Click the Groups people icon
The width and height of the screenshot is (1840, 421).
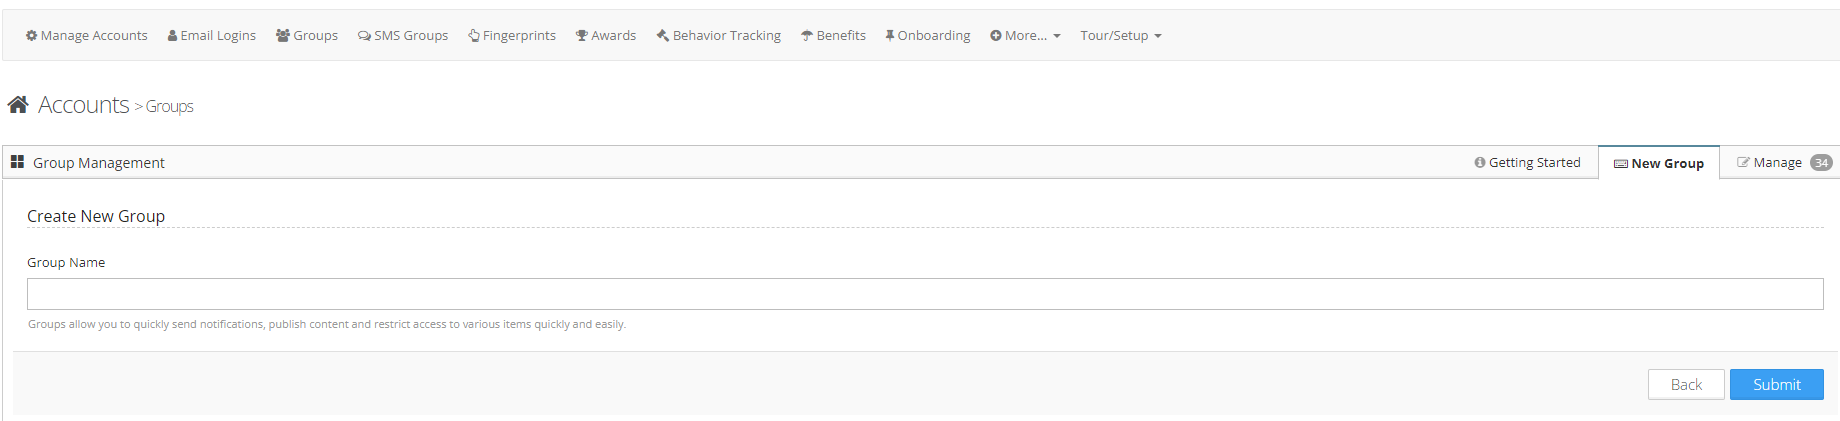283,36
